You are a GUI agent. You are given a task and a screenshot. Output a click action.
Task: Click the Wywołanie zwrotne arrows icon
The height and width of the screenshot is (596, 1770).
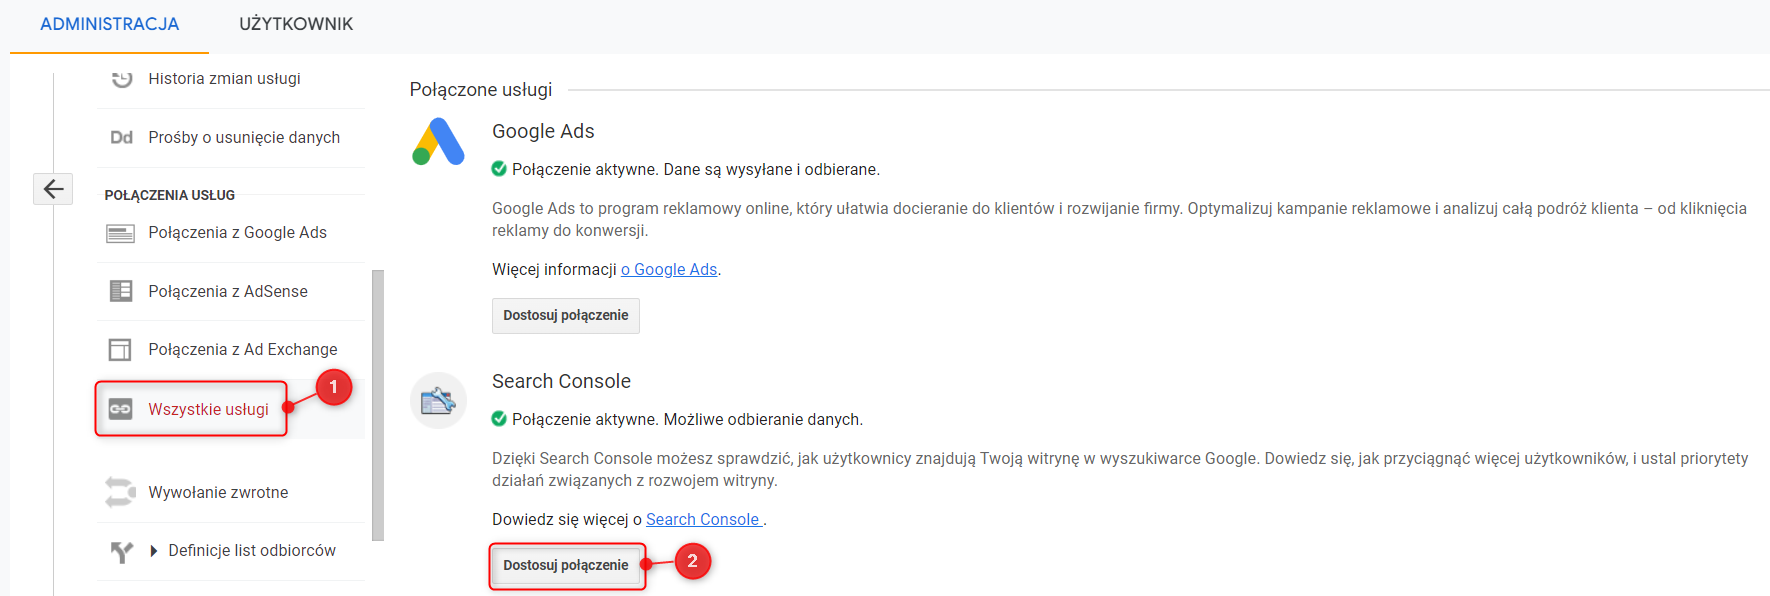click(120, 492)
